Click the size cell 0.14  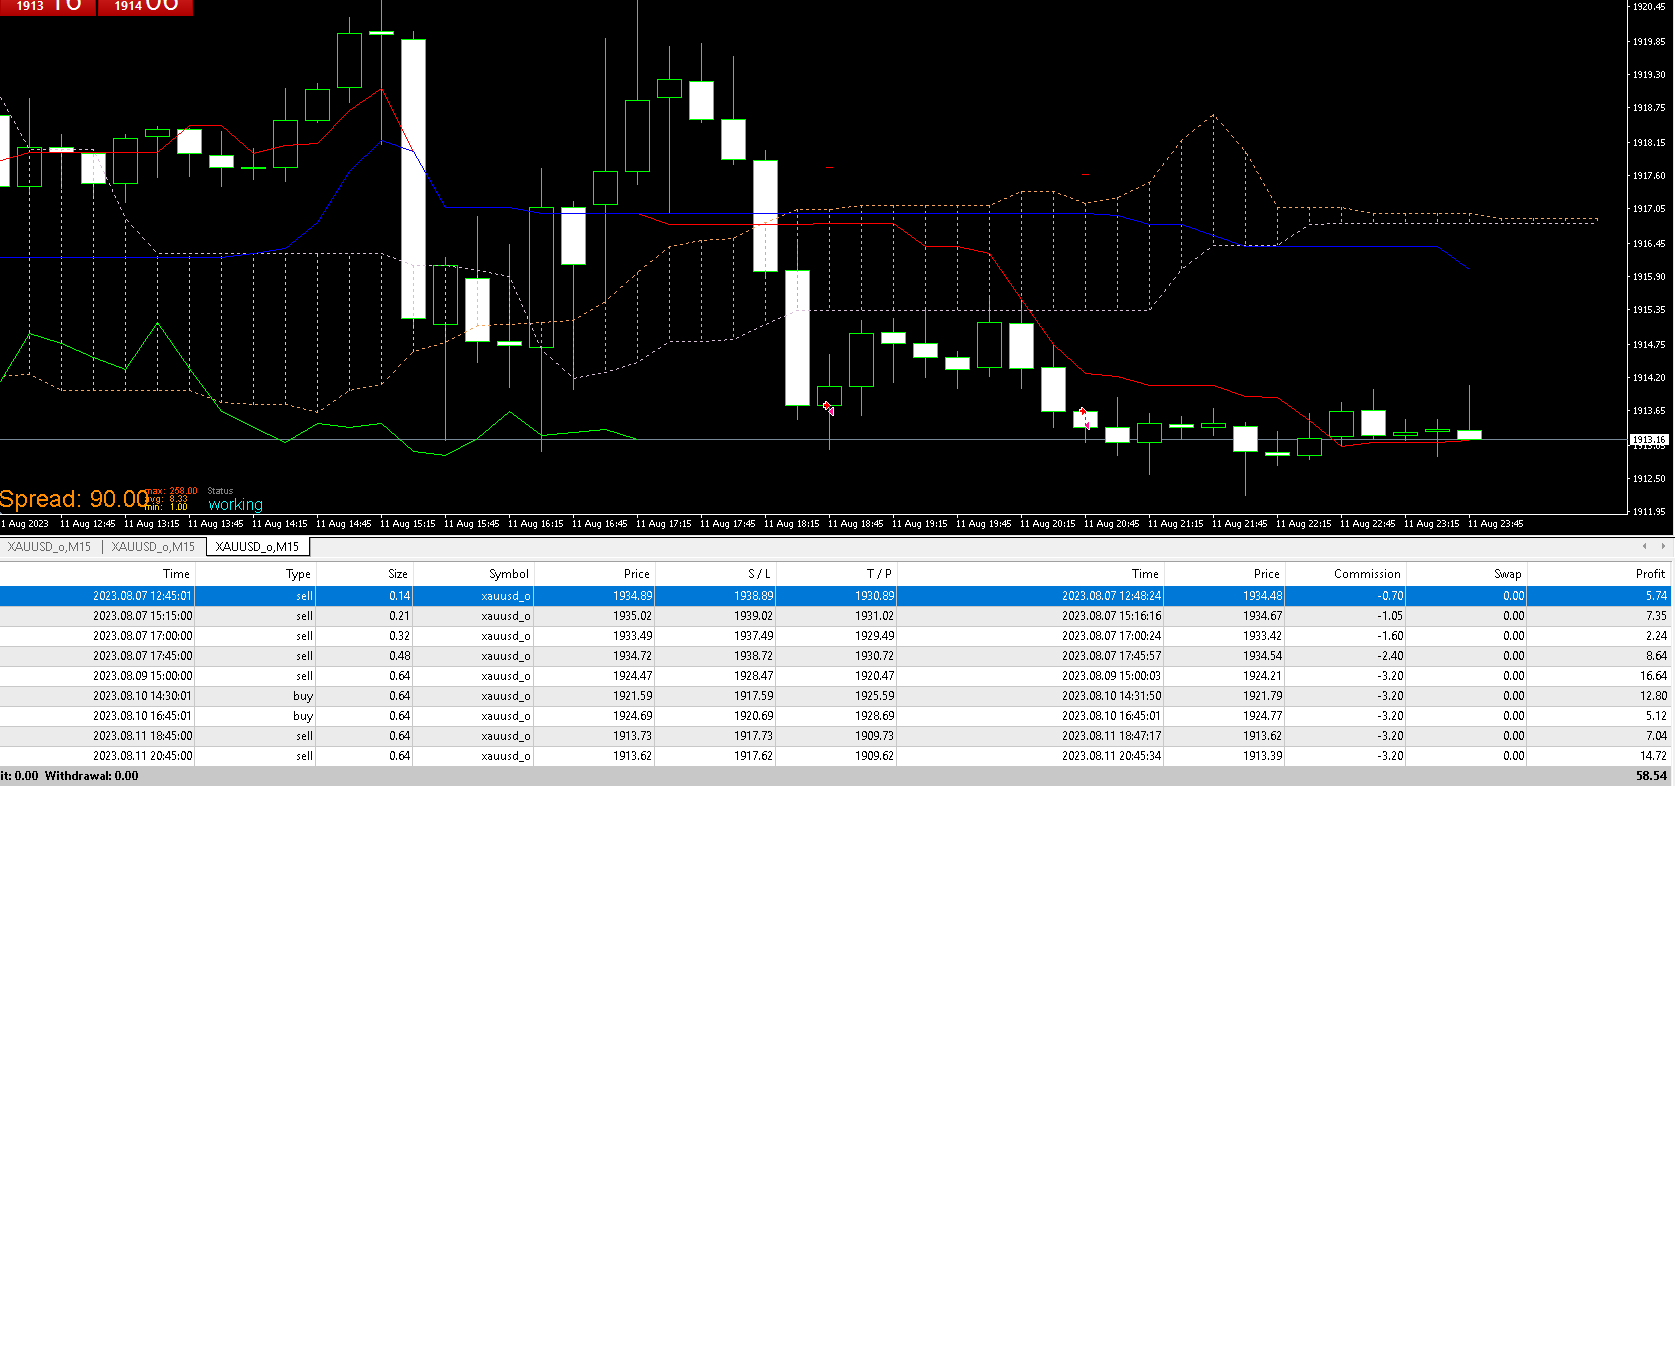coord(399,596)
